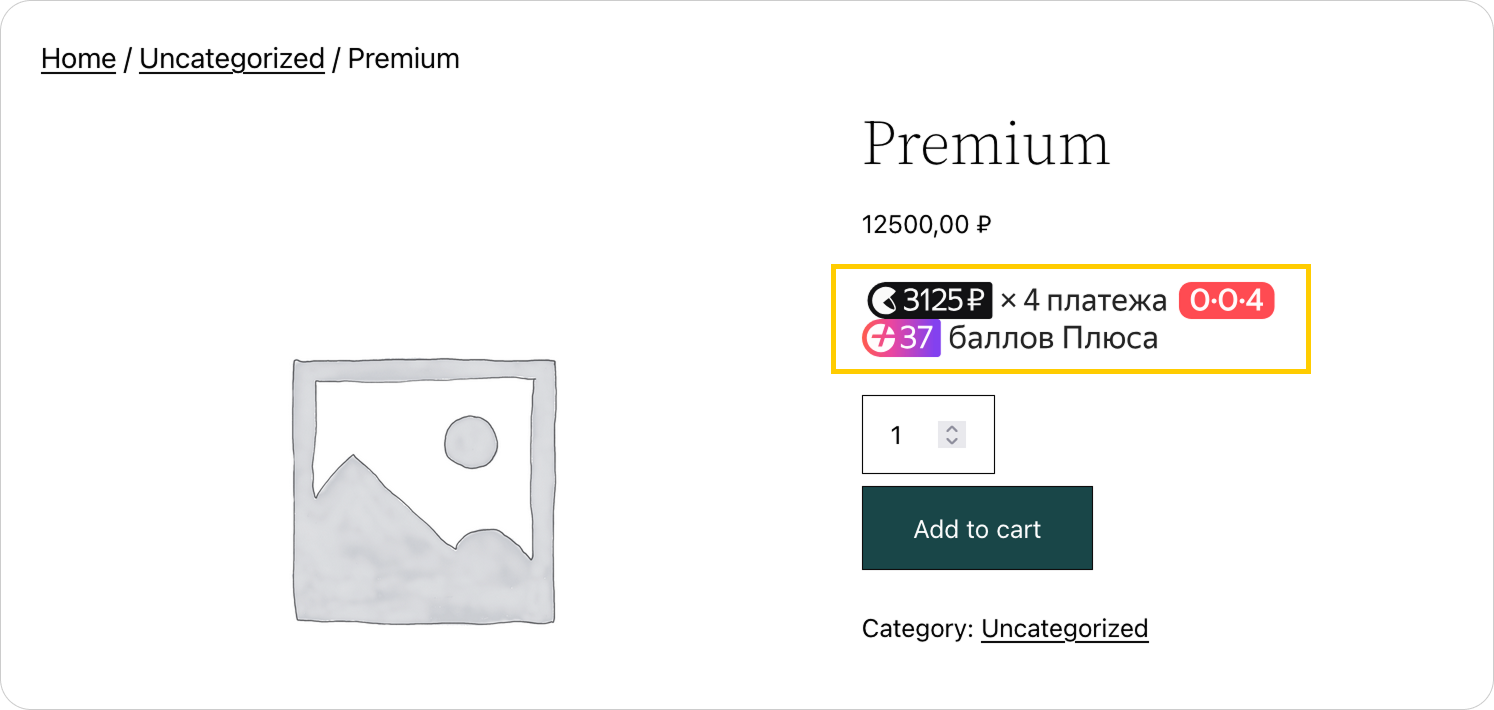The height and width of the screenshot is (710, 1494).
Task: Open the Uncategorized category link below button
Action: [x=1064, y=629]
